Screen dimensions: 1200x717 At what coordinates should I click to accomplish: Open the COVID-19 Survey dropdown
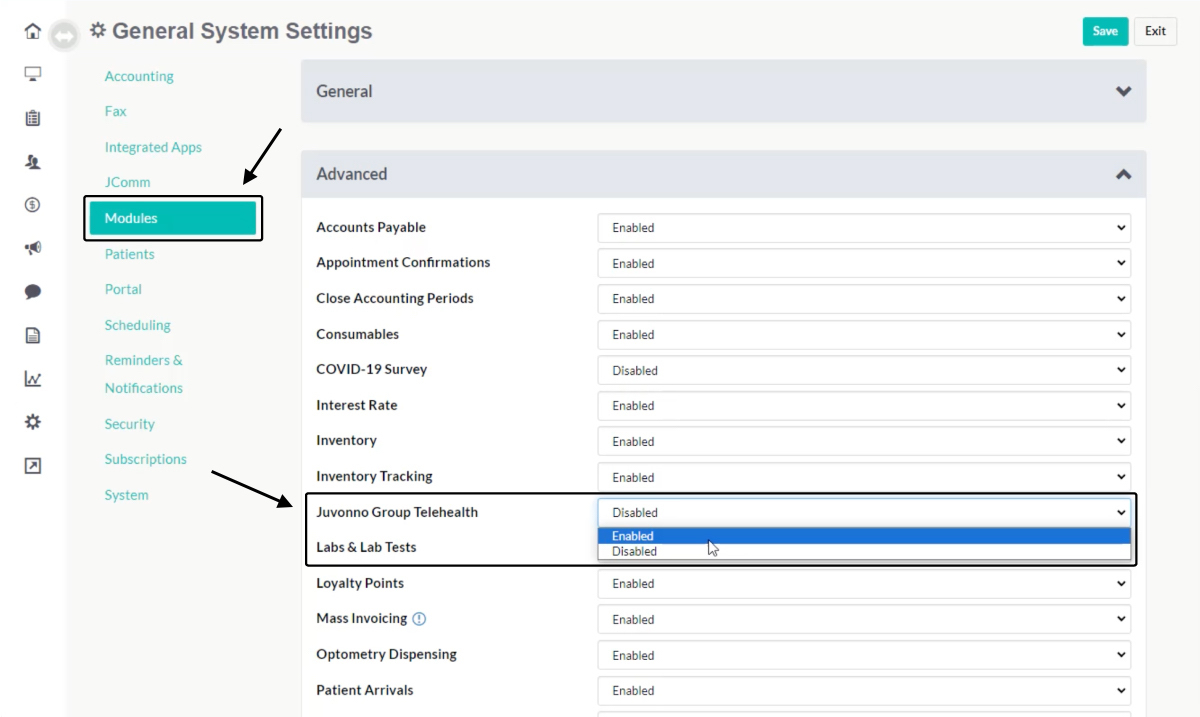pos(864,370)
